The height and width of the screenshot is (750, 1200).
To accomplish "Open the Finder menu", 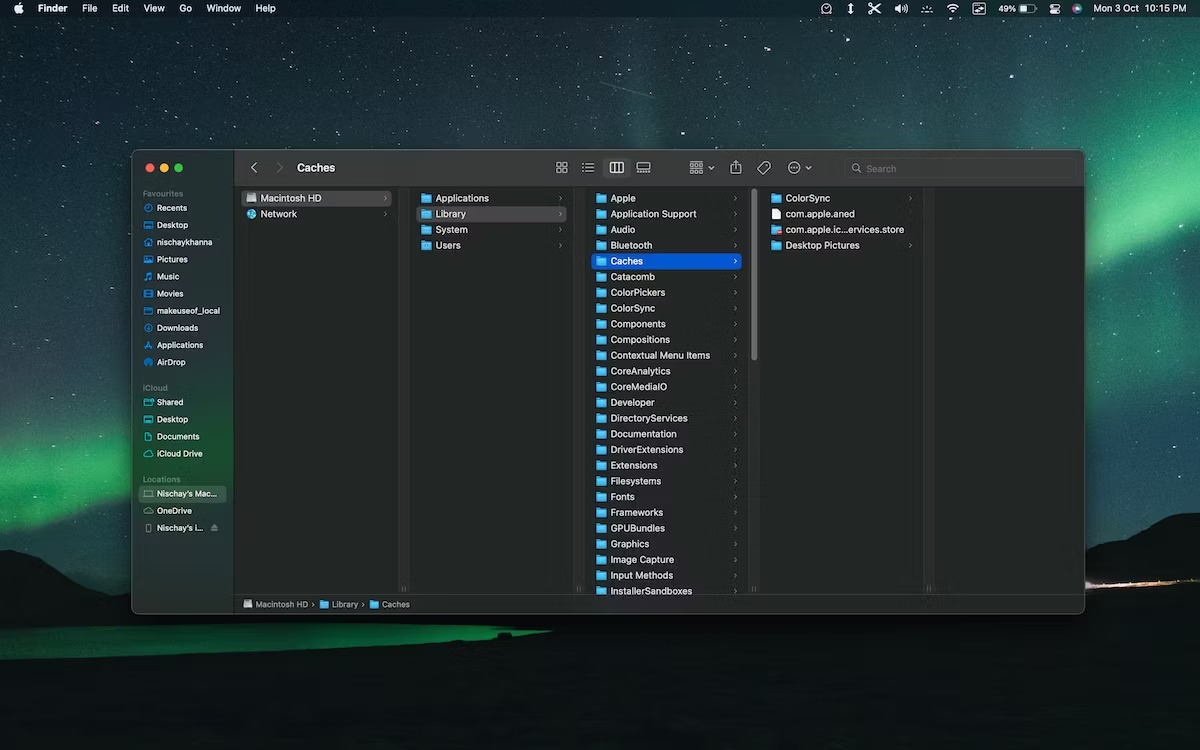I will pyautogui.click(x=52, y=8).
